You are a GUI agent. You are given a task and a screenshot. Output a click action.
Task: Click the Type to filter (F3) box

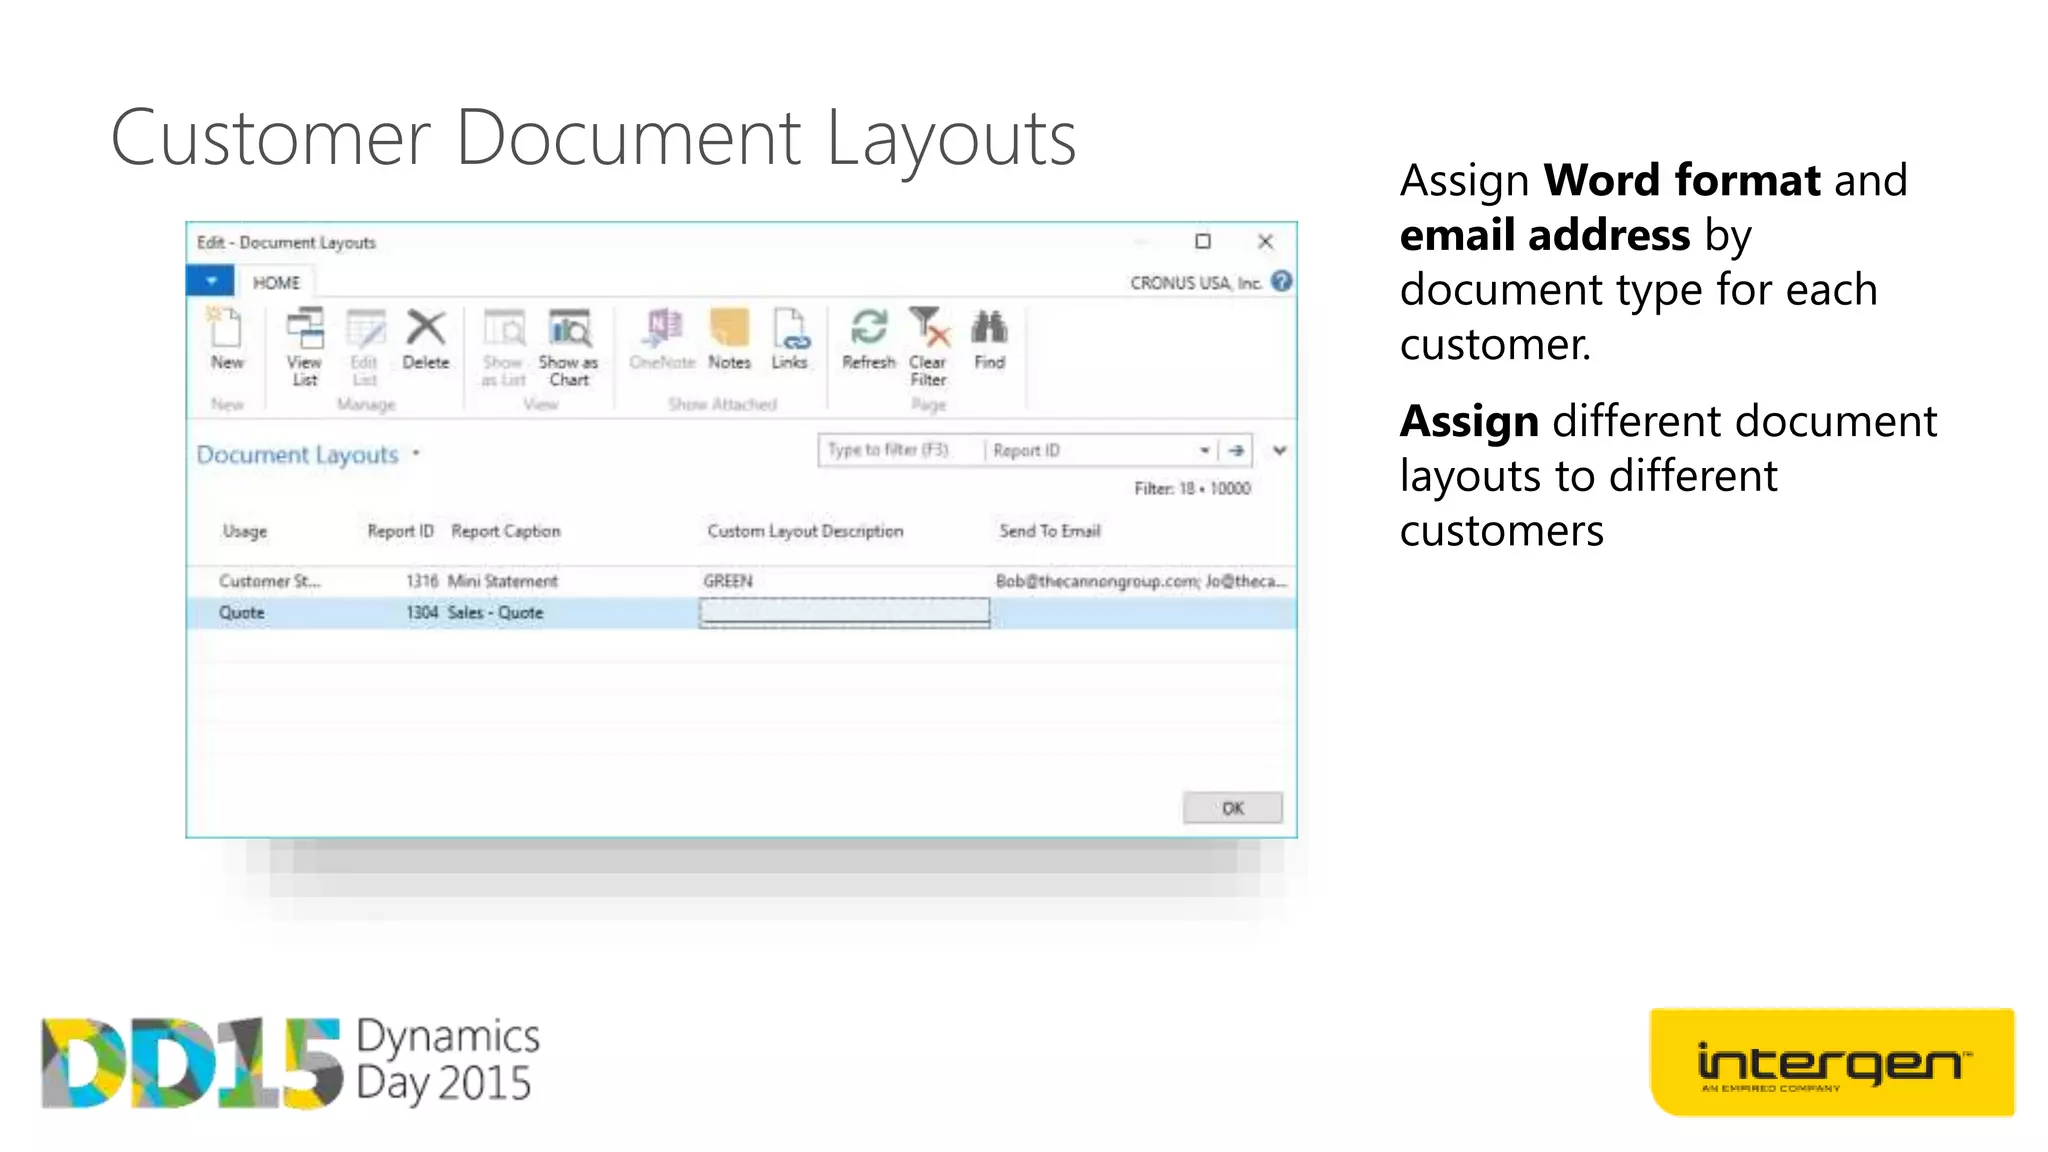pos(900,451)
